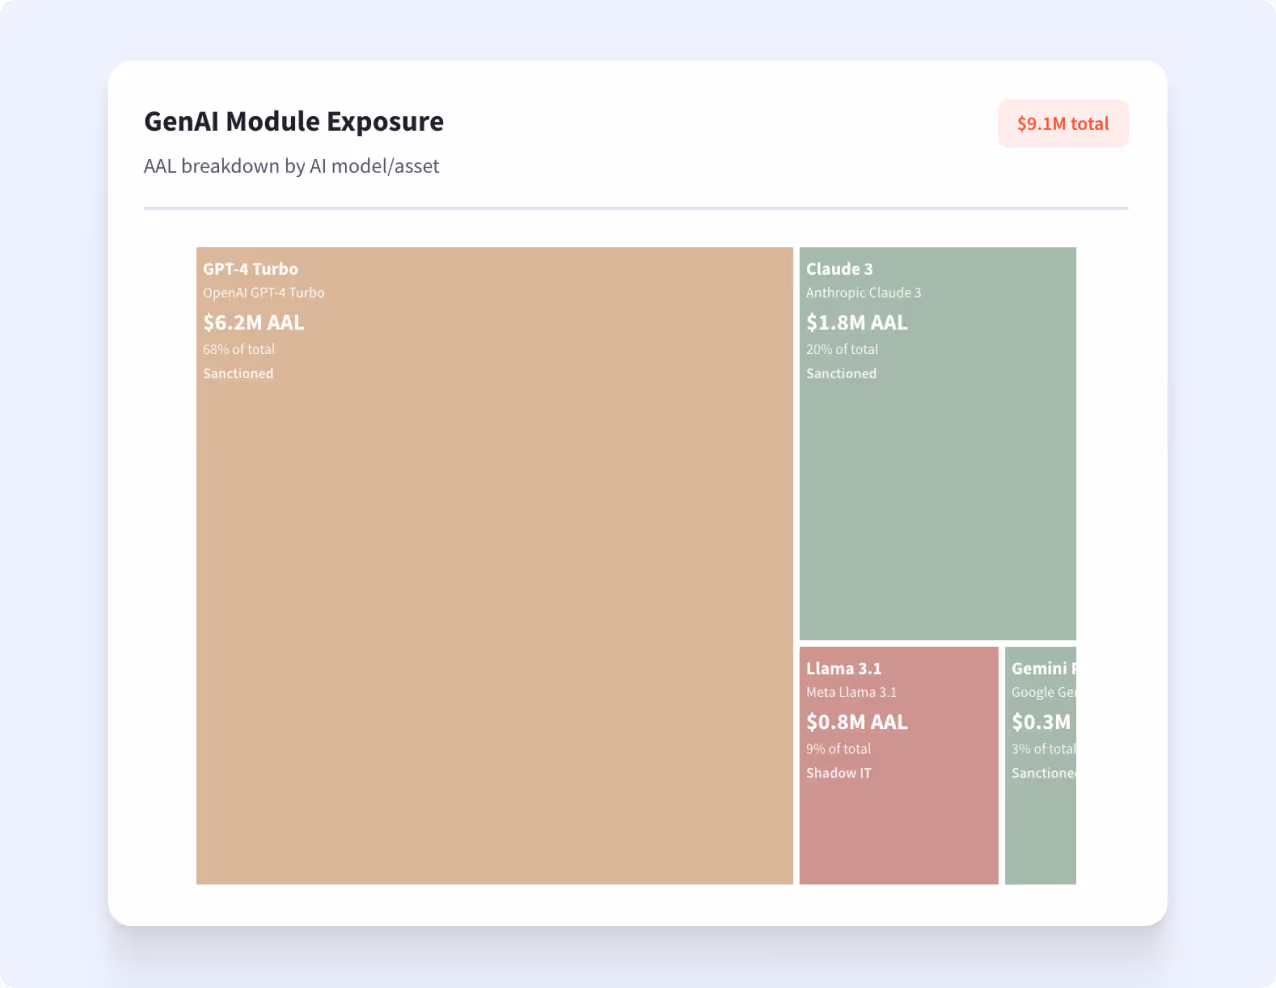Click the Sanctioned label on Claude 3

[841, 373]
